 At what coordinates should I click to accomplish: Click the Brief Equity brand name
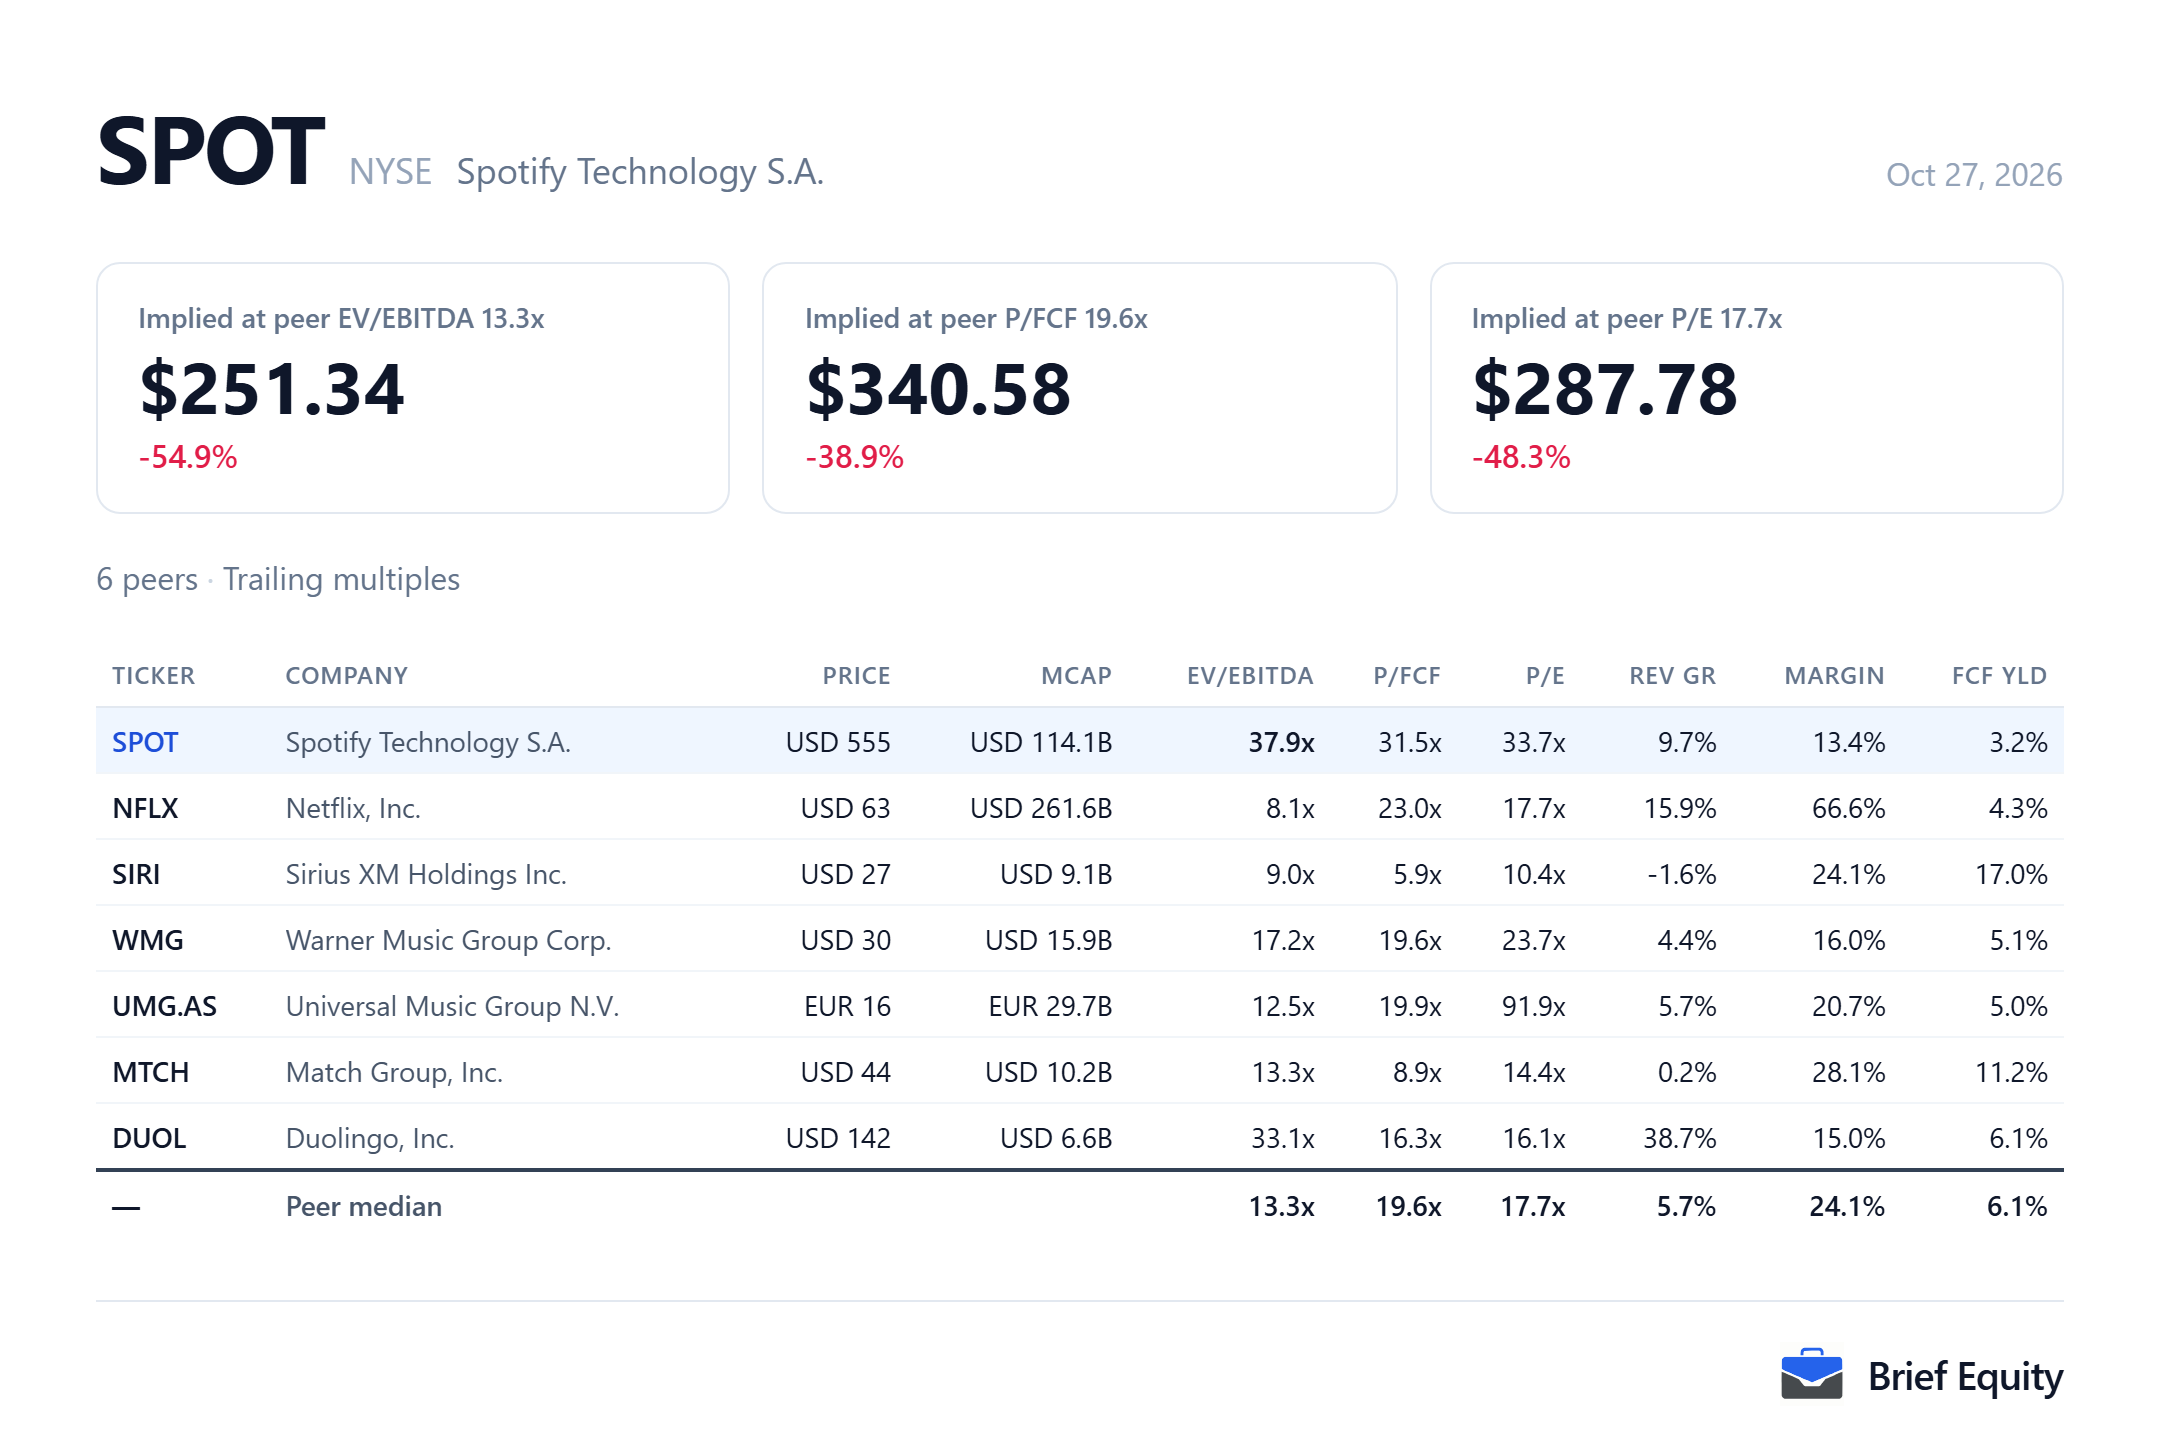[1965, 1377]
